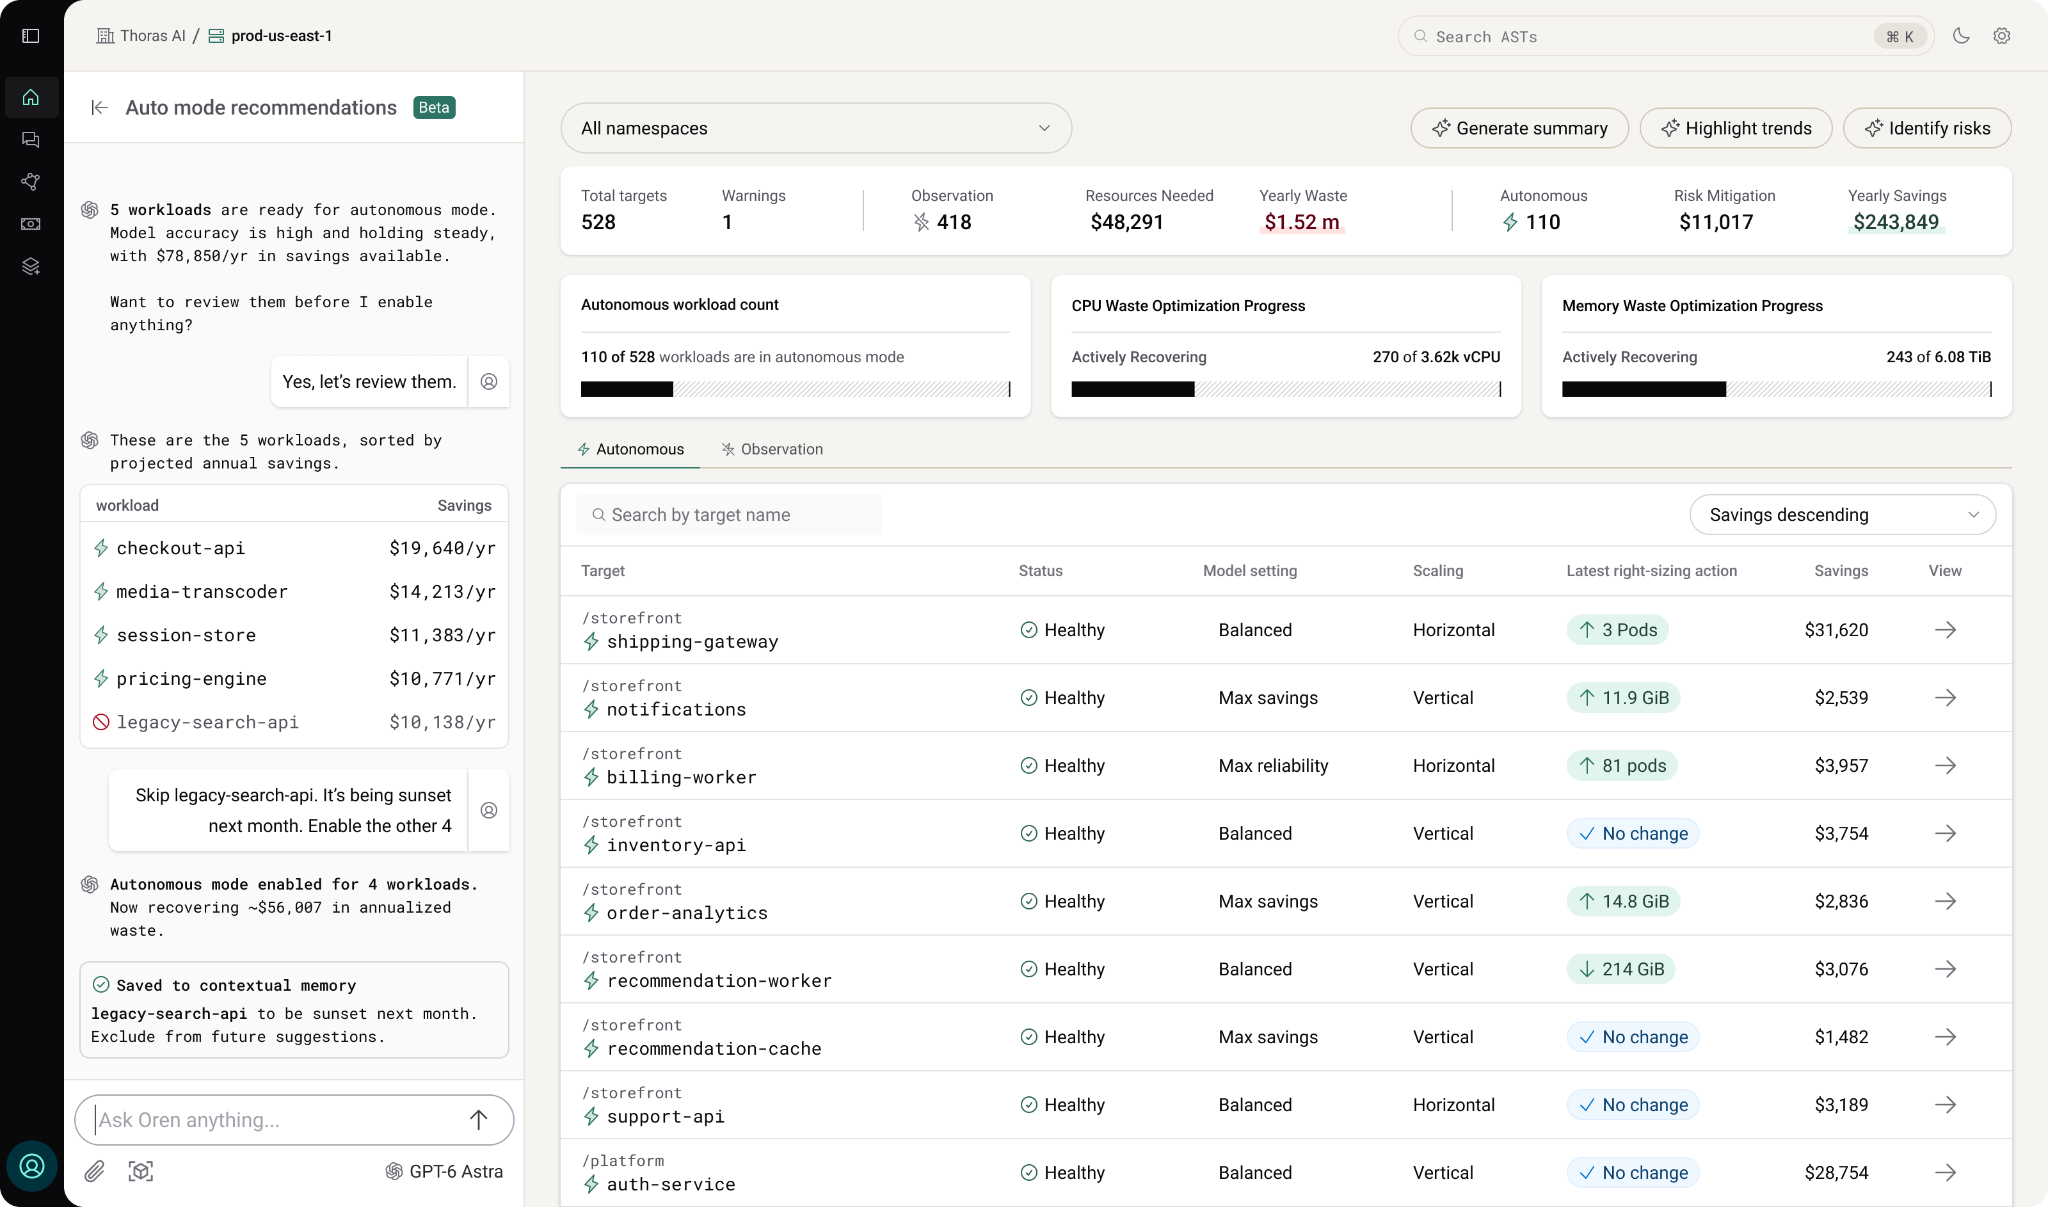Image resolution: width=2048 pixels, height=1207 pixels.
Task: Click the Thoras AI breadcrumb
Action: pos(141,36)
